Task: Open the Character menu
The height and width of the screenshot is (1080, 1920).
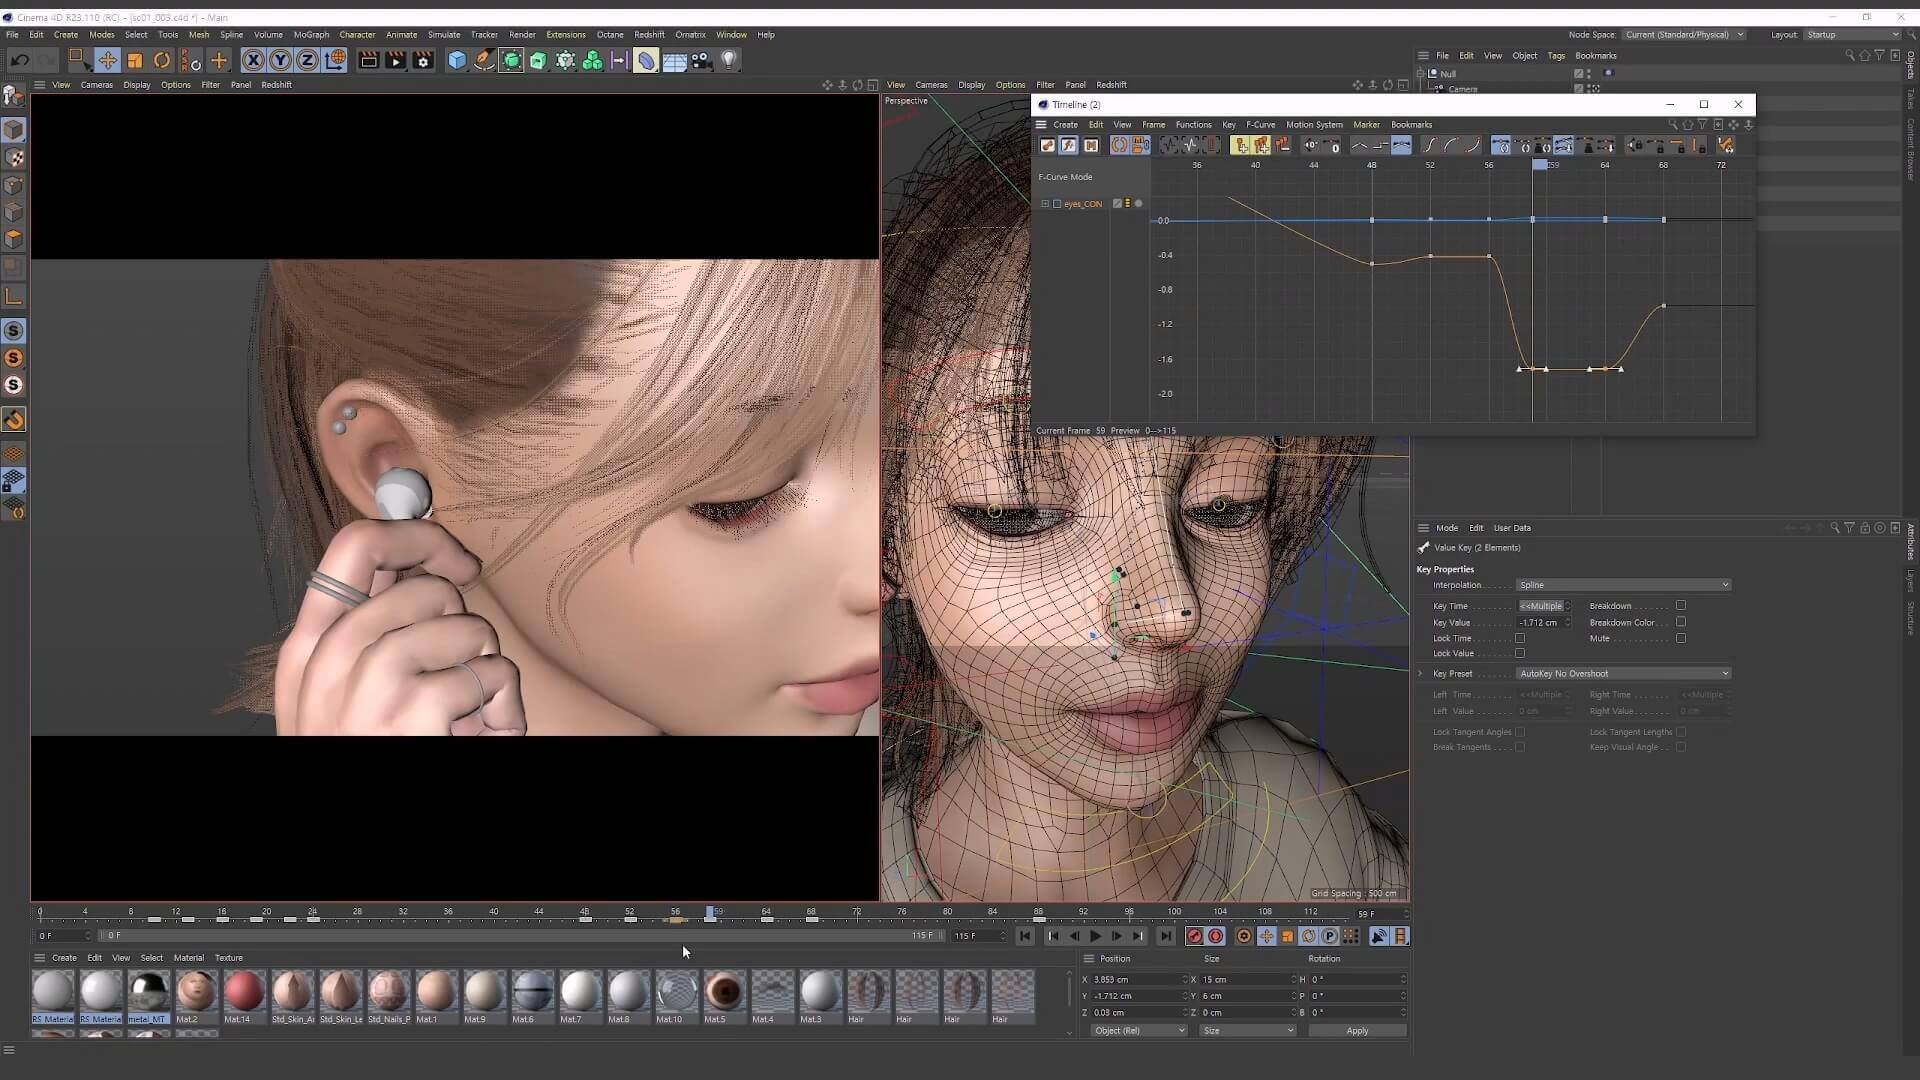Action: pos(357,34)
